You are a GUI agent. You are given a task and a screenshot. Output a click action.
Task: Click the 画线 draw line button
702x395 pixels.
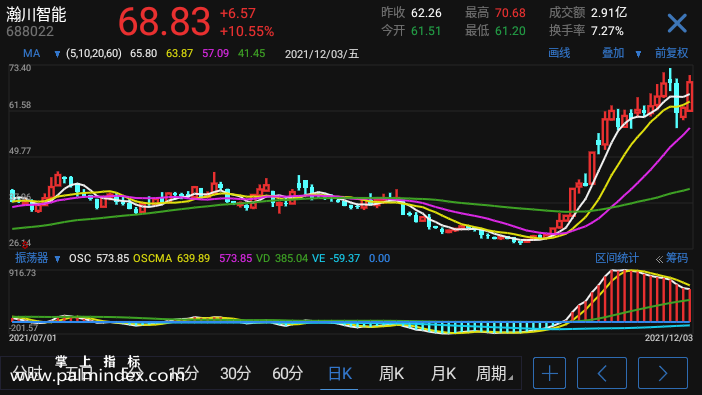(559, 53)
